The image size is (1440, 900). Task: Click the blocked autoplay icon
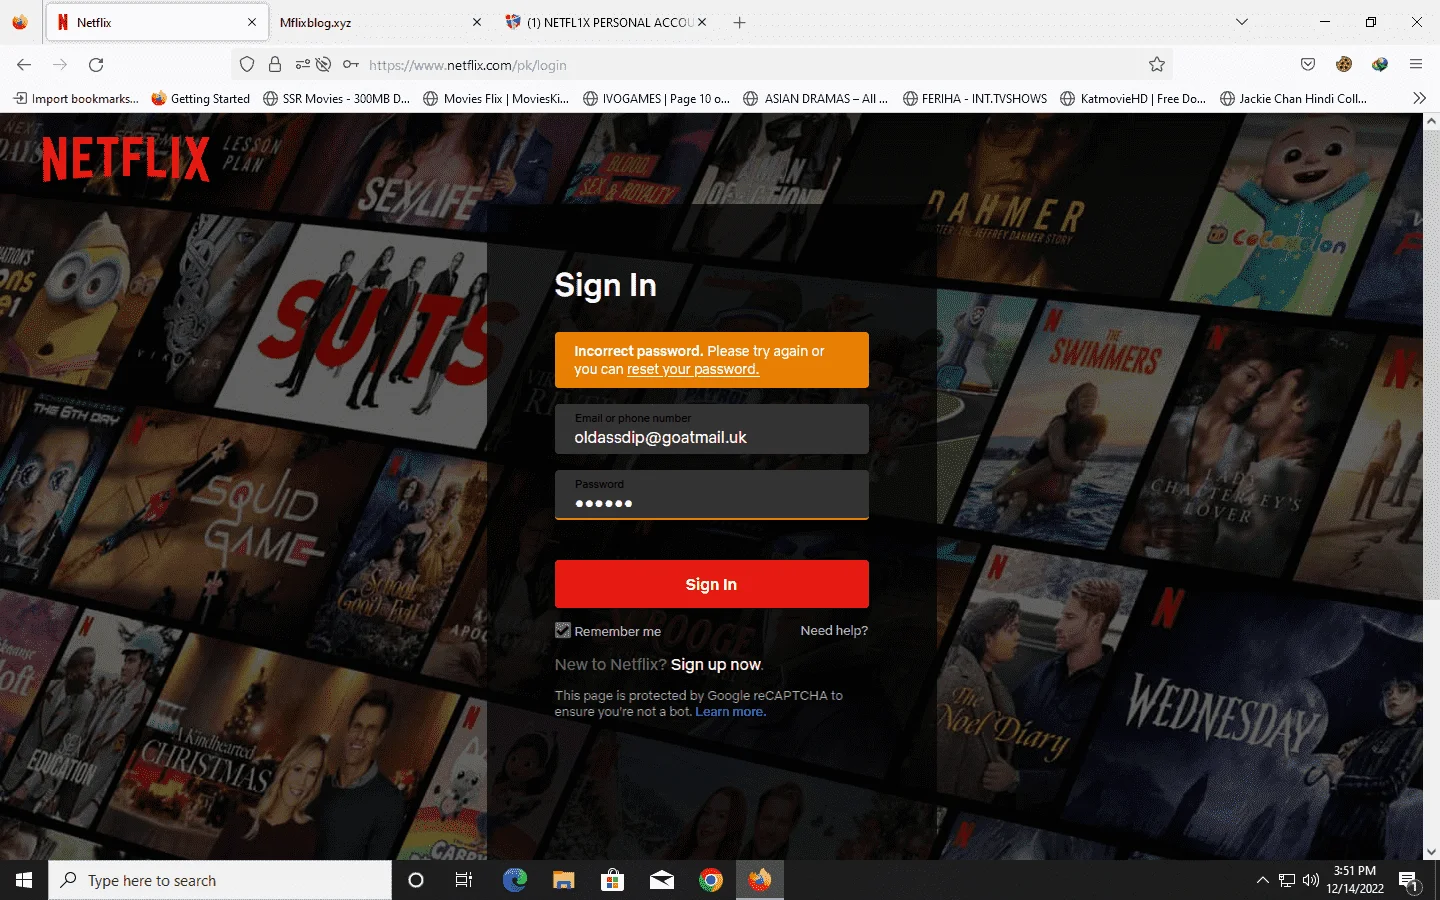click(x=323, y=65)
